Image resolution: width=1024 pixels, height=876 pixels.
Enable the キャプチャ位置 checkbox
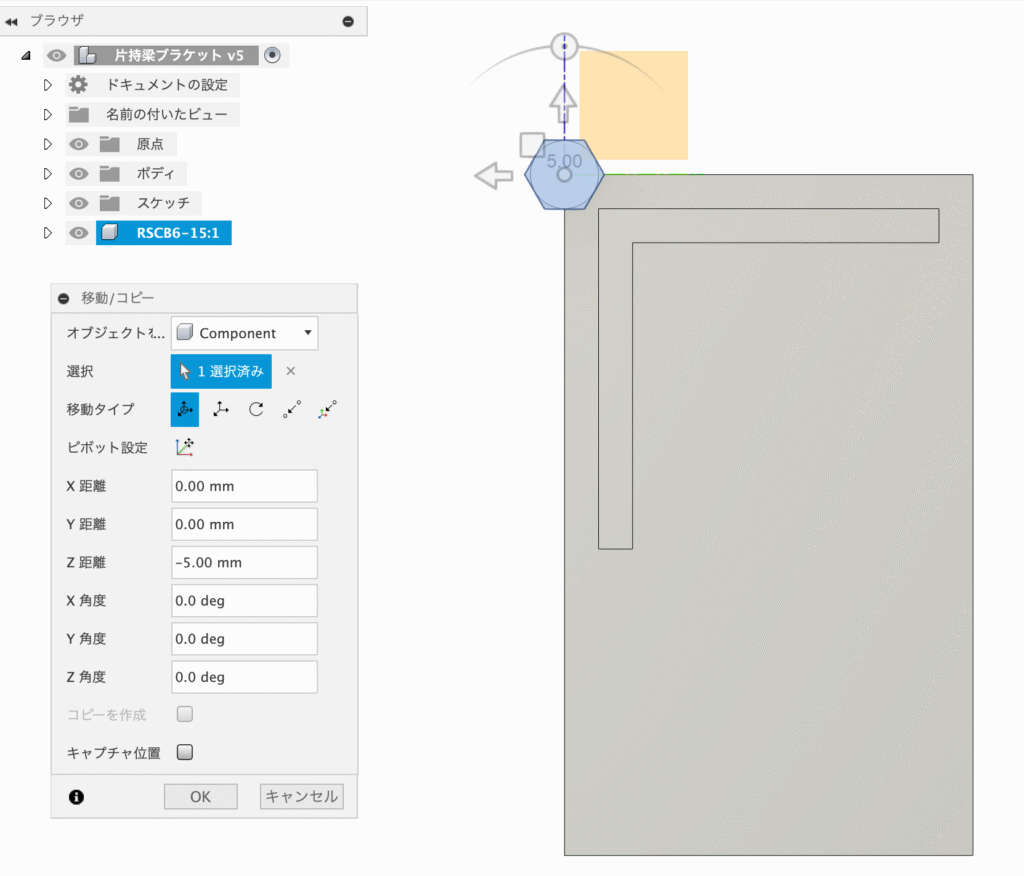coord(184,752)
